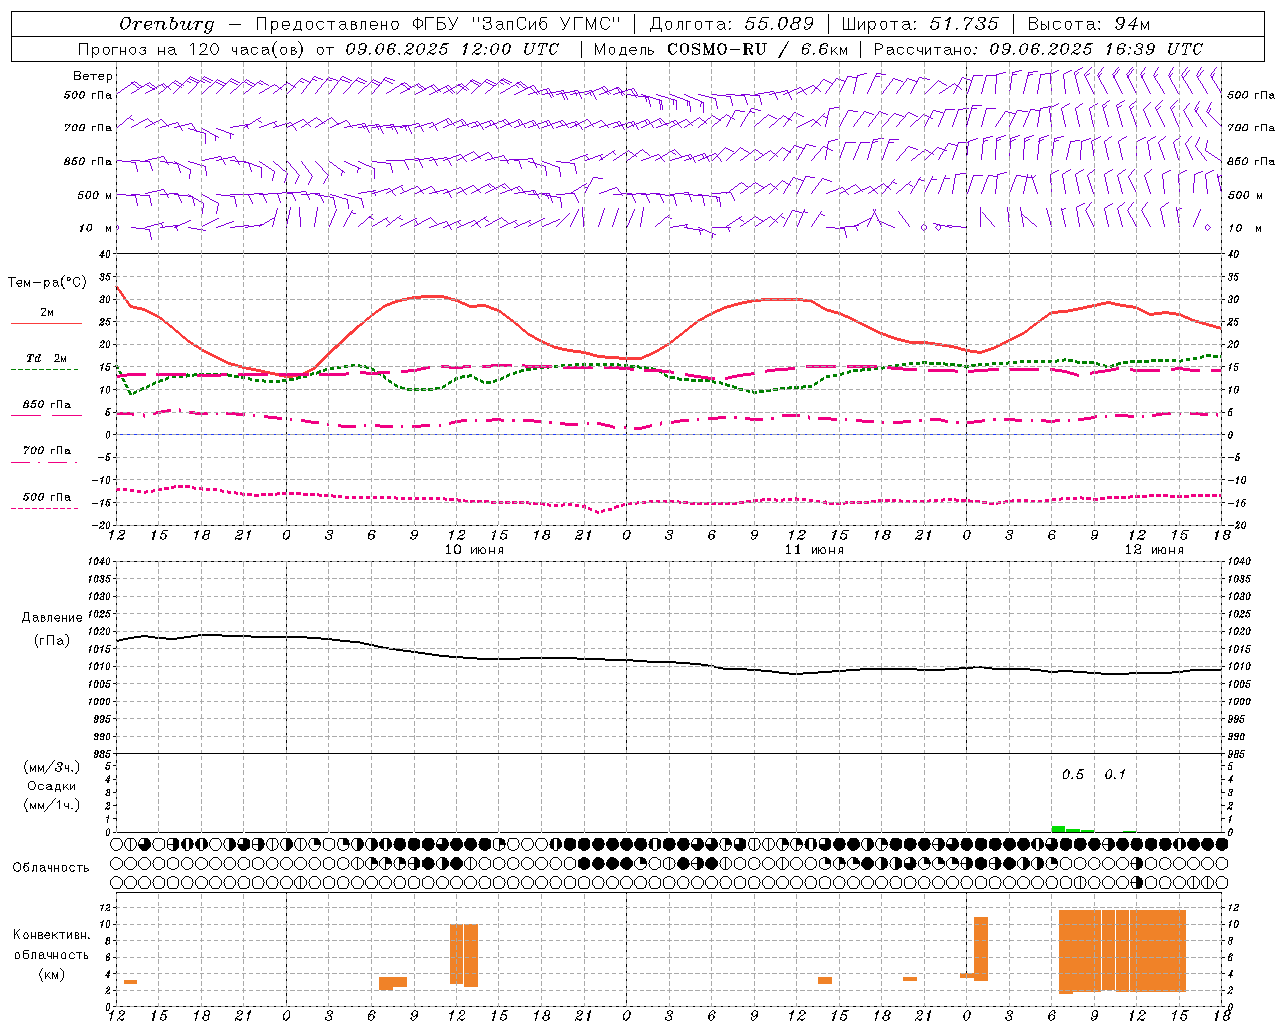Screen dimensions: 1280x1024
Task: Click the 'Широта: 51.735' header value
Action: (x=920, y=24)
